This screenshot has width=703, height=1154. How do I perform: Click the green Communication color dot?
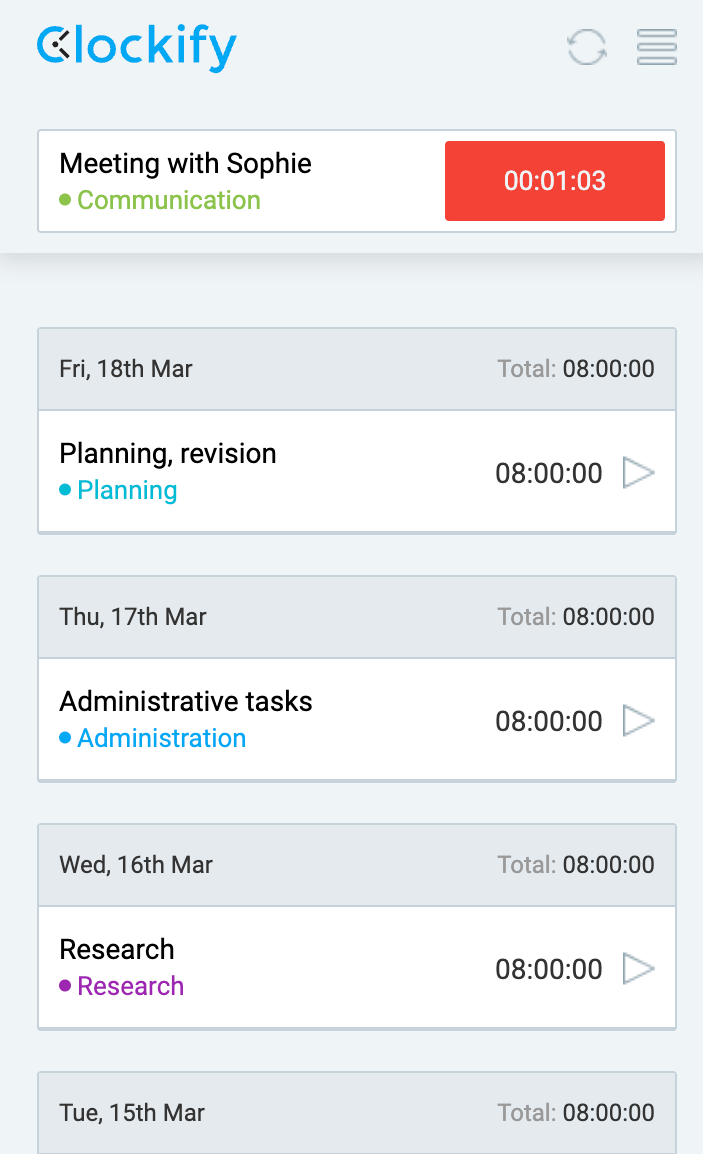65,200
